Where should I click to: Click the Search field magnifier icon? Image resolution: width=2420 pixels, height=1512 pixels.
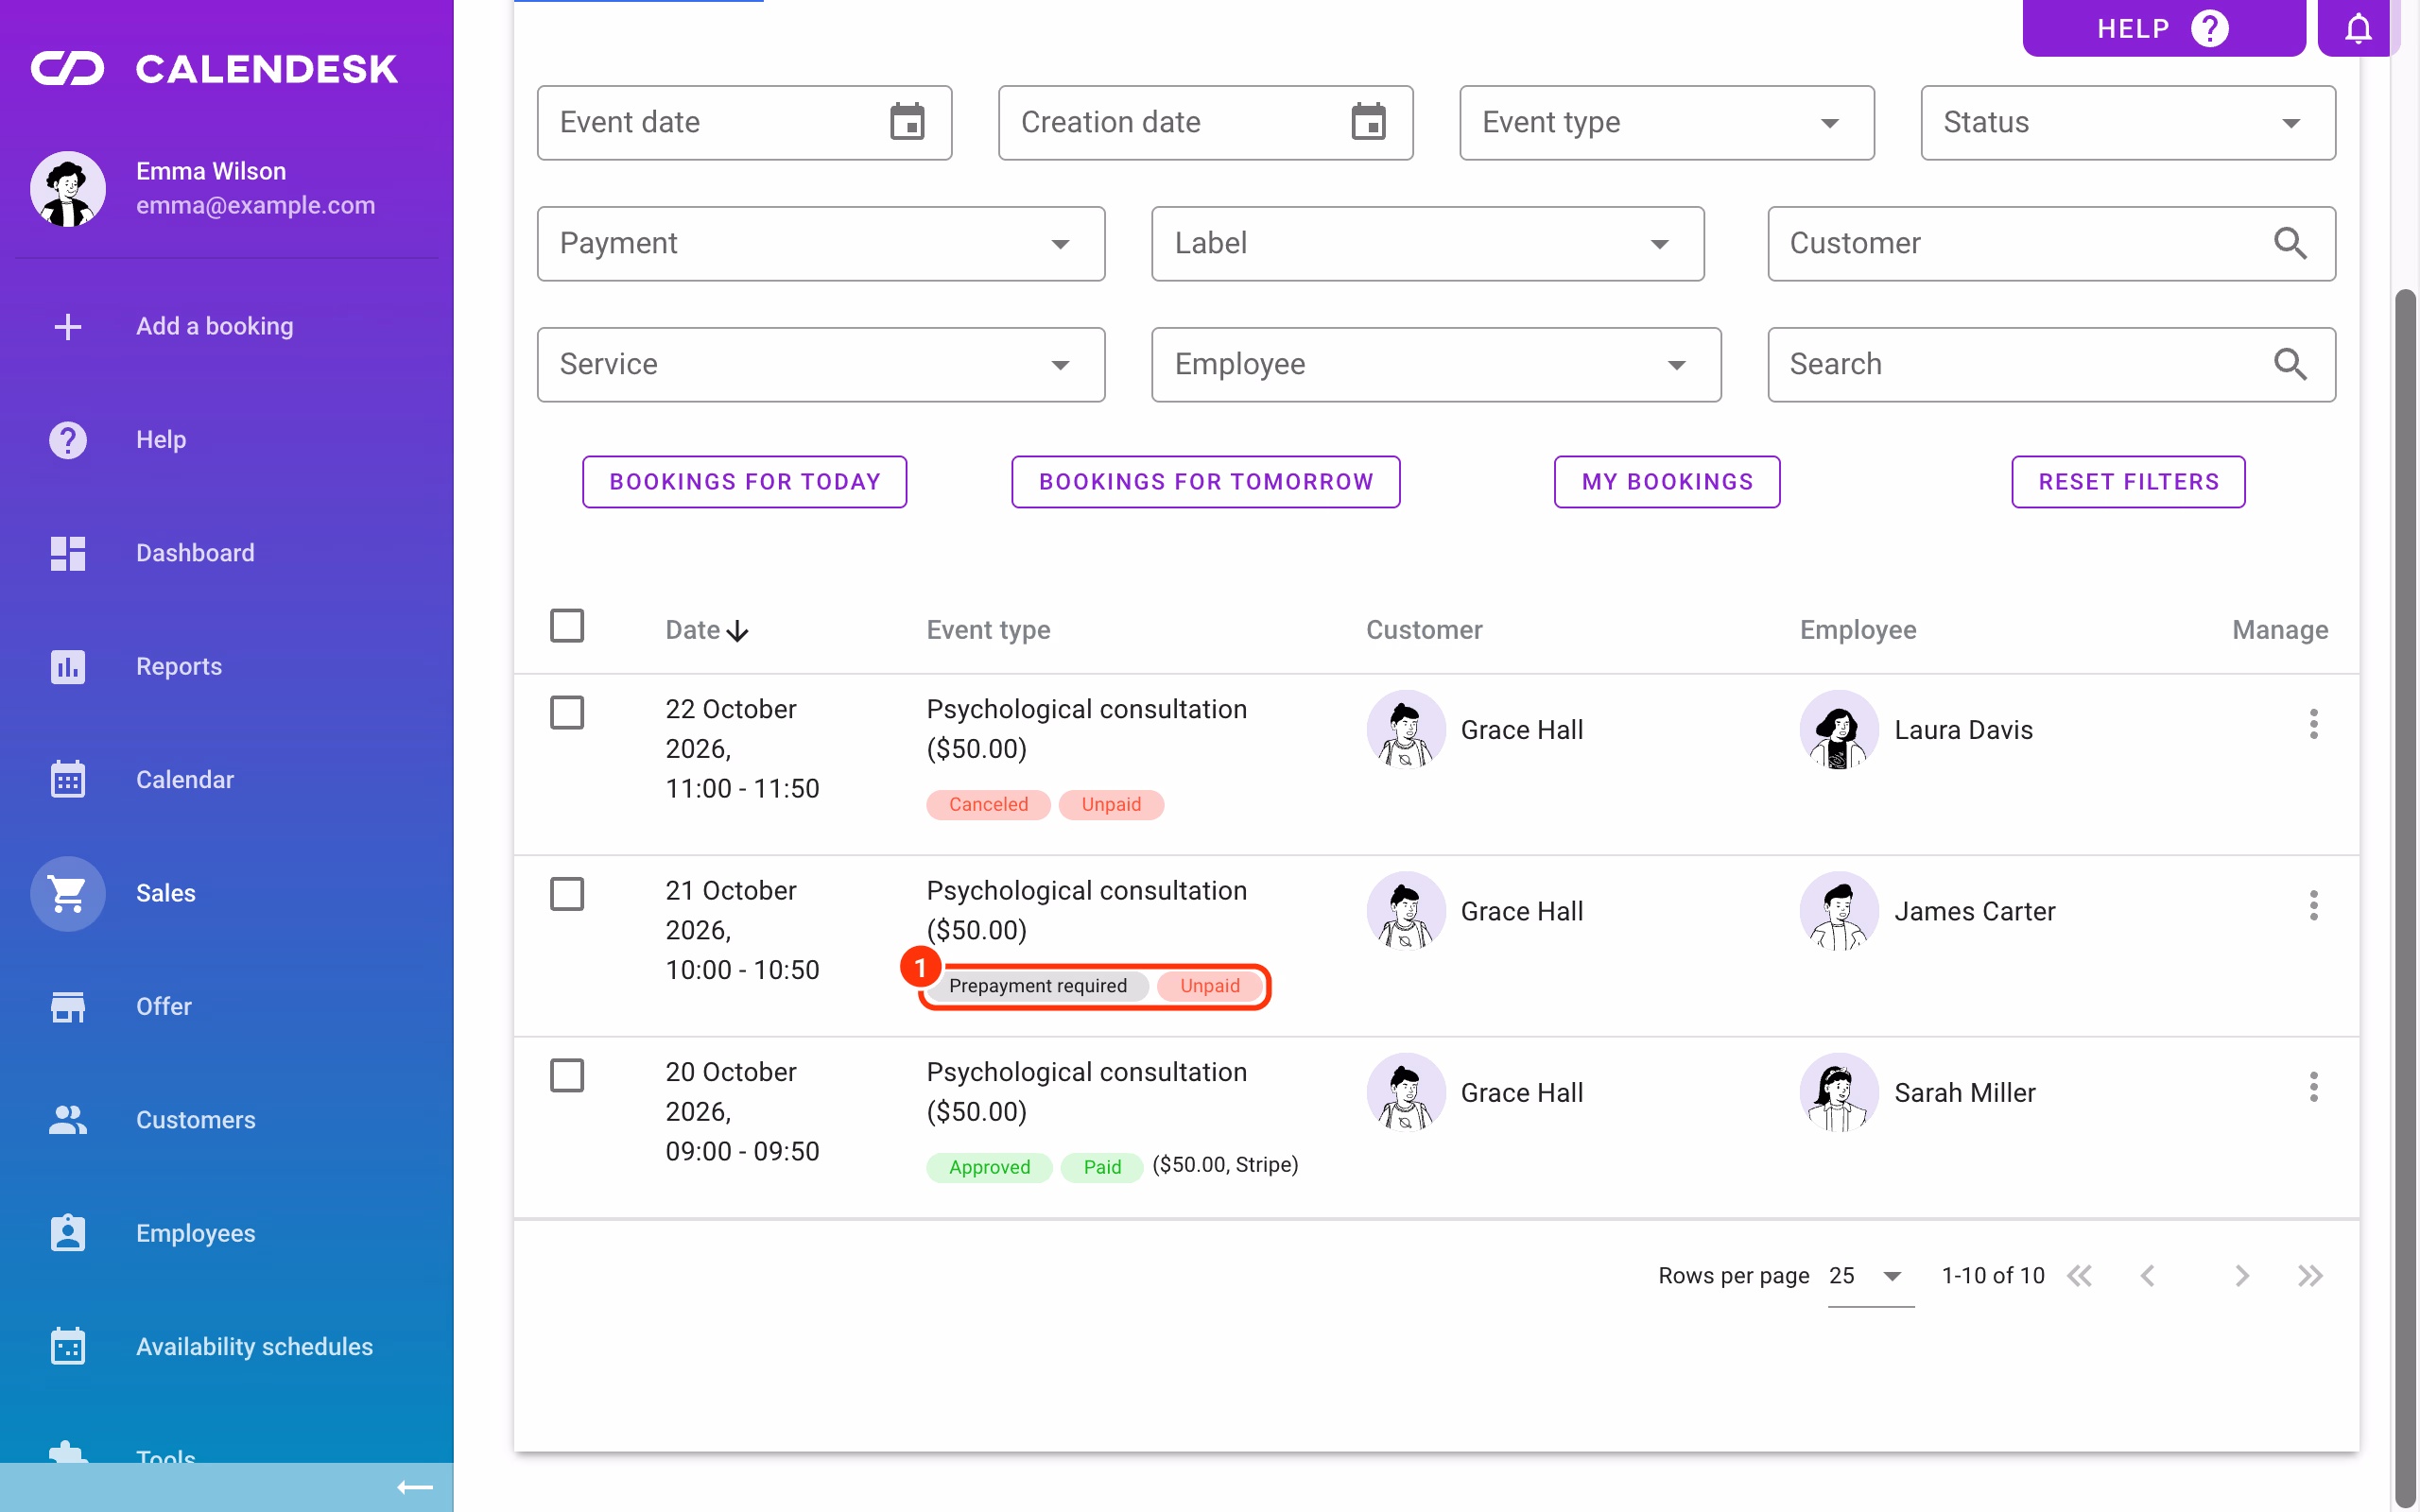2290,364
